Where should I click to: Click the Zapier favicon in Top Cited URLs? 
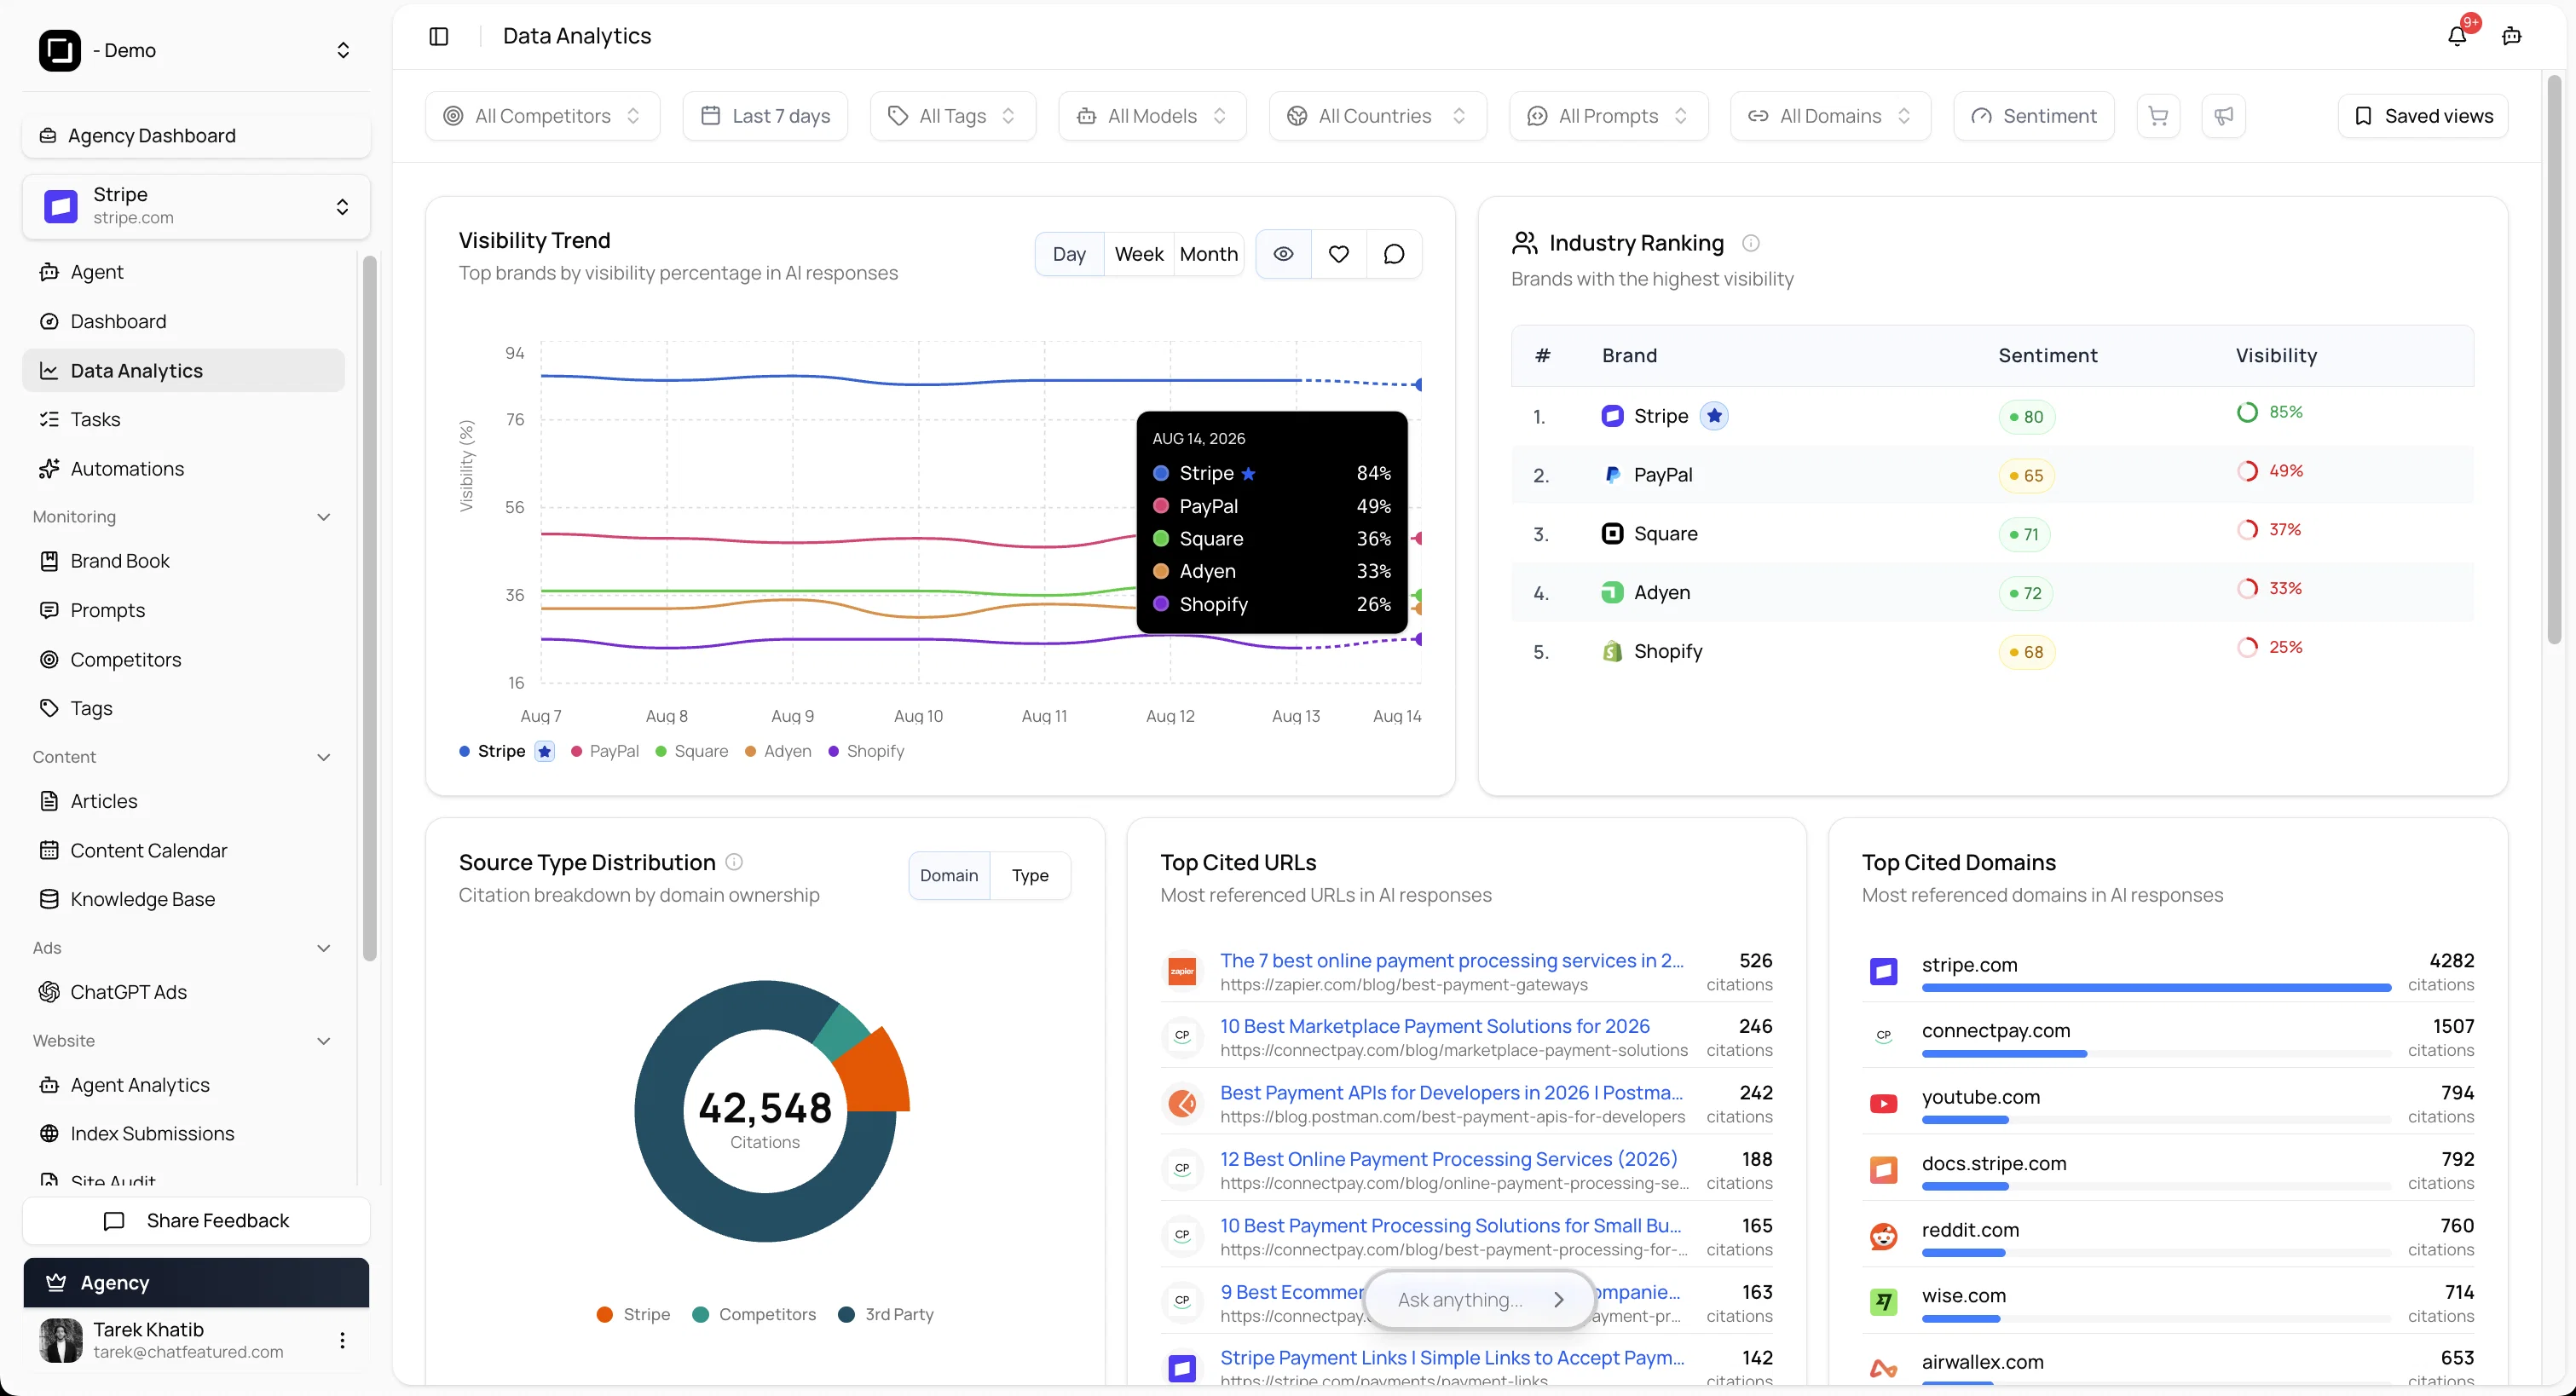(1182, 971)
